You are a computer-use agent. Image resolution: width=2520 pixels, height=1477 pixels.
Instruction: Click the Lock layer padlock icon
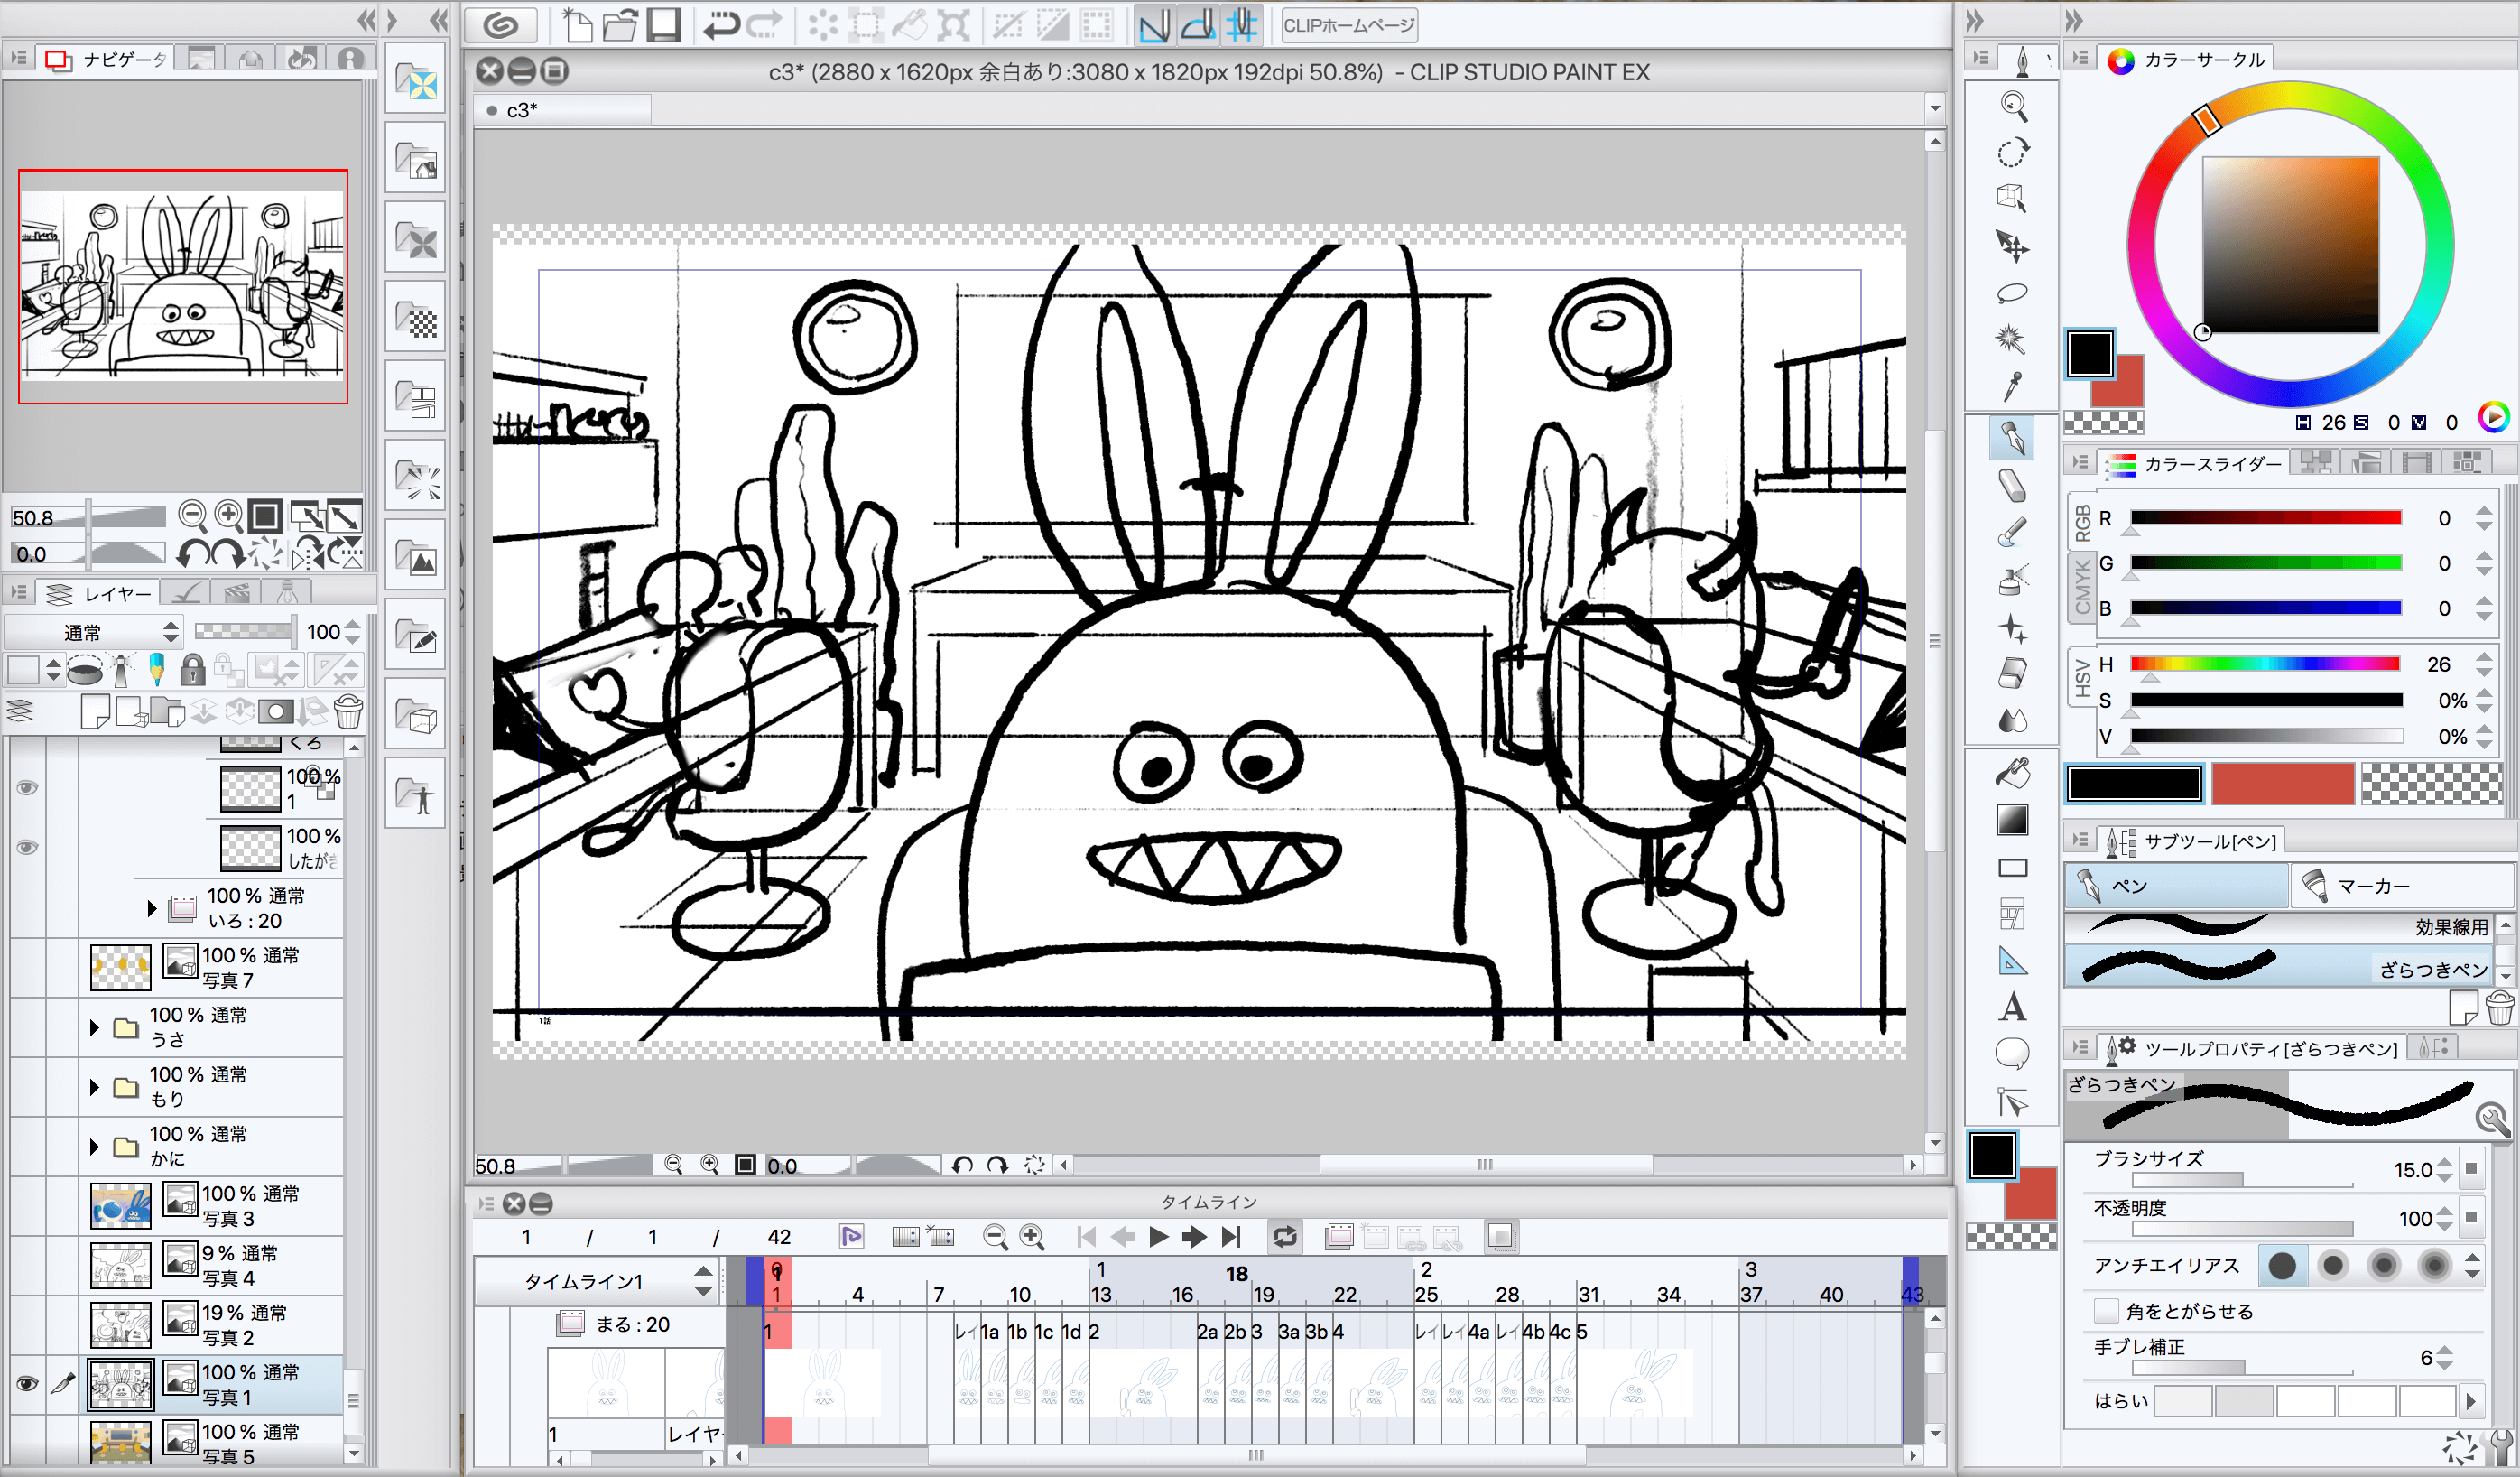click(193, 669)
